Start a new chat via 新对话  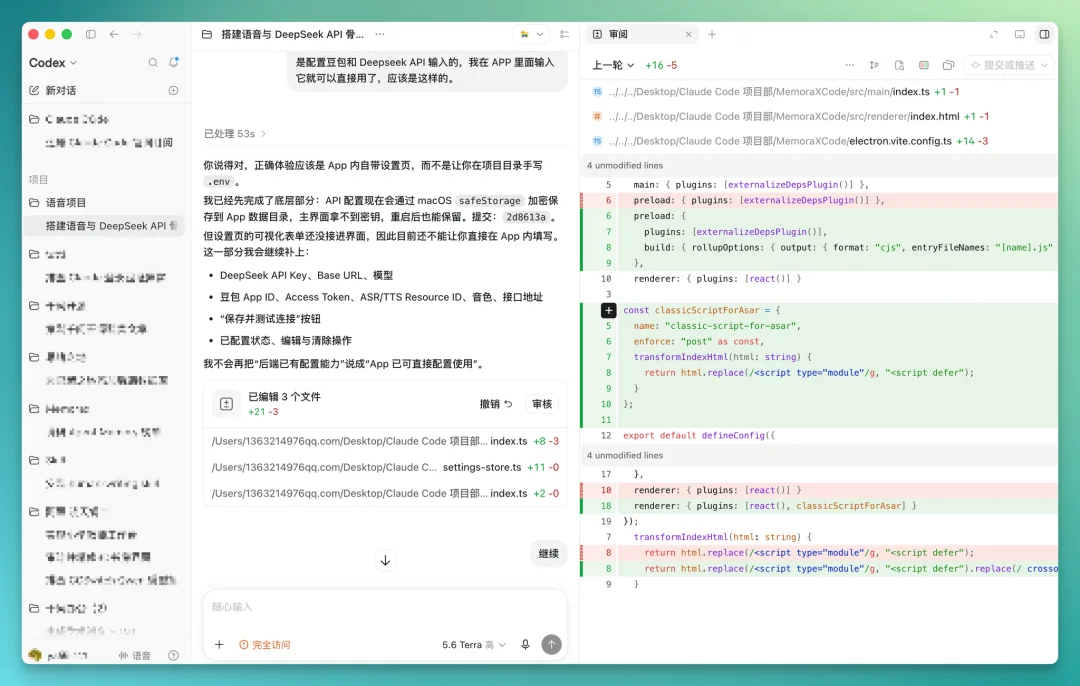[x=61, y=90]
